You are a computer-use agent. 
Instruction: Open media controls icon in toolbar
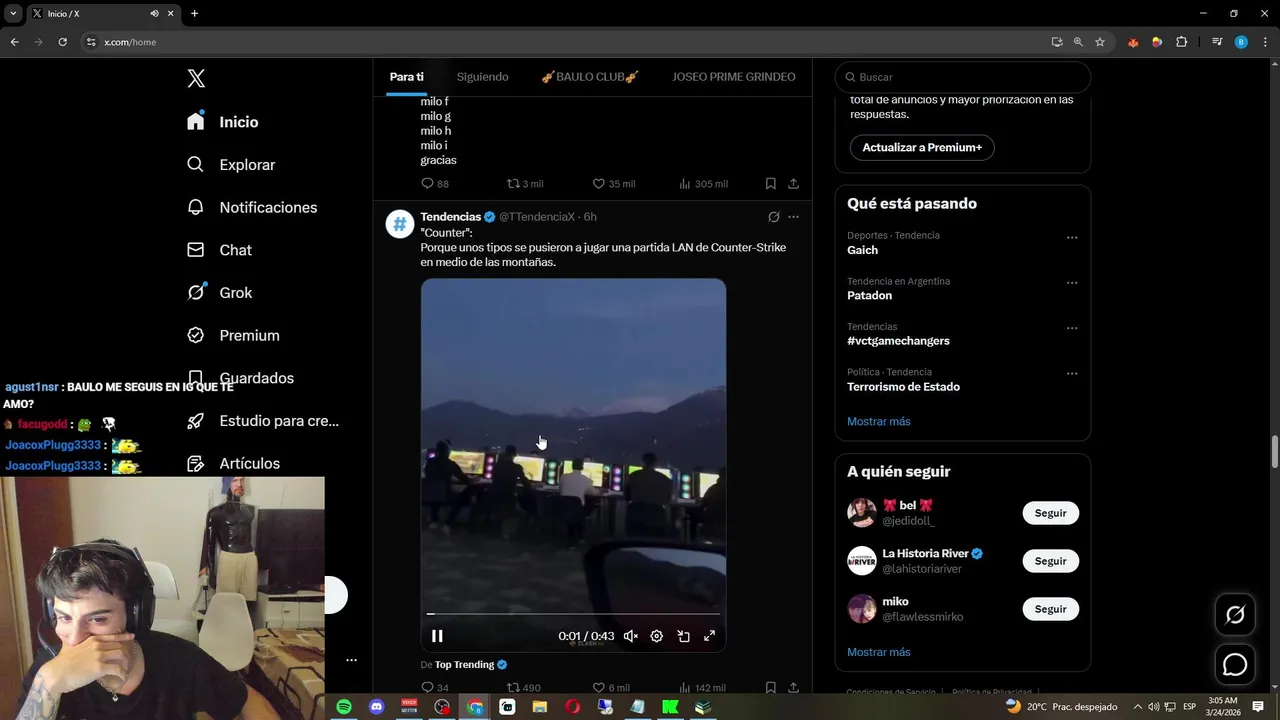click(x=1217, y=42)
